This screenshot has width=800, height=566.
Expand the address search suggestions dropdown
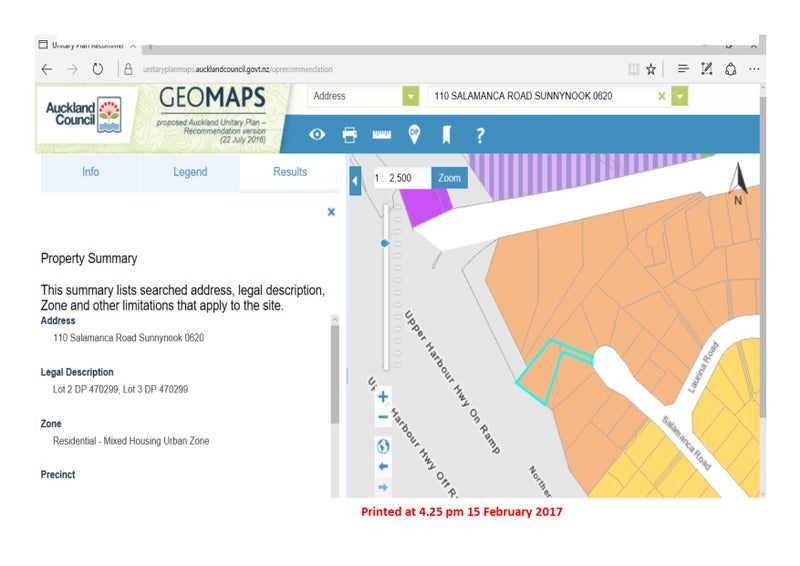680,96
